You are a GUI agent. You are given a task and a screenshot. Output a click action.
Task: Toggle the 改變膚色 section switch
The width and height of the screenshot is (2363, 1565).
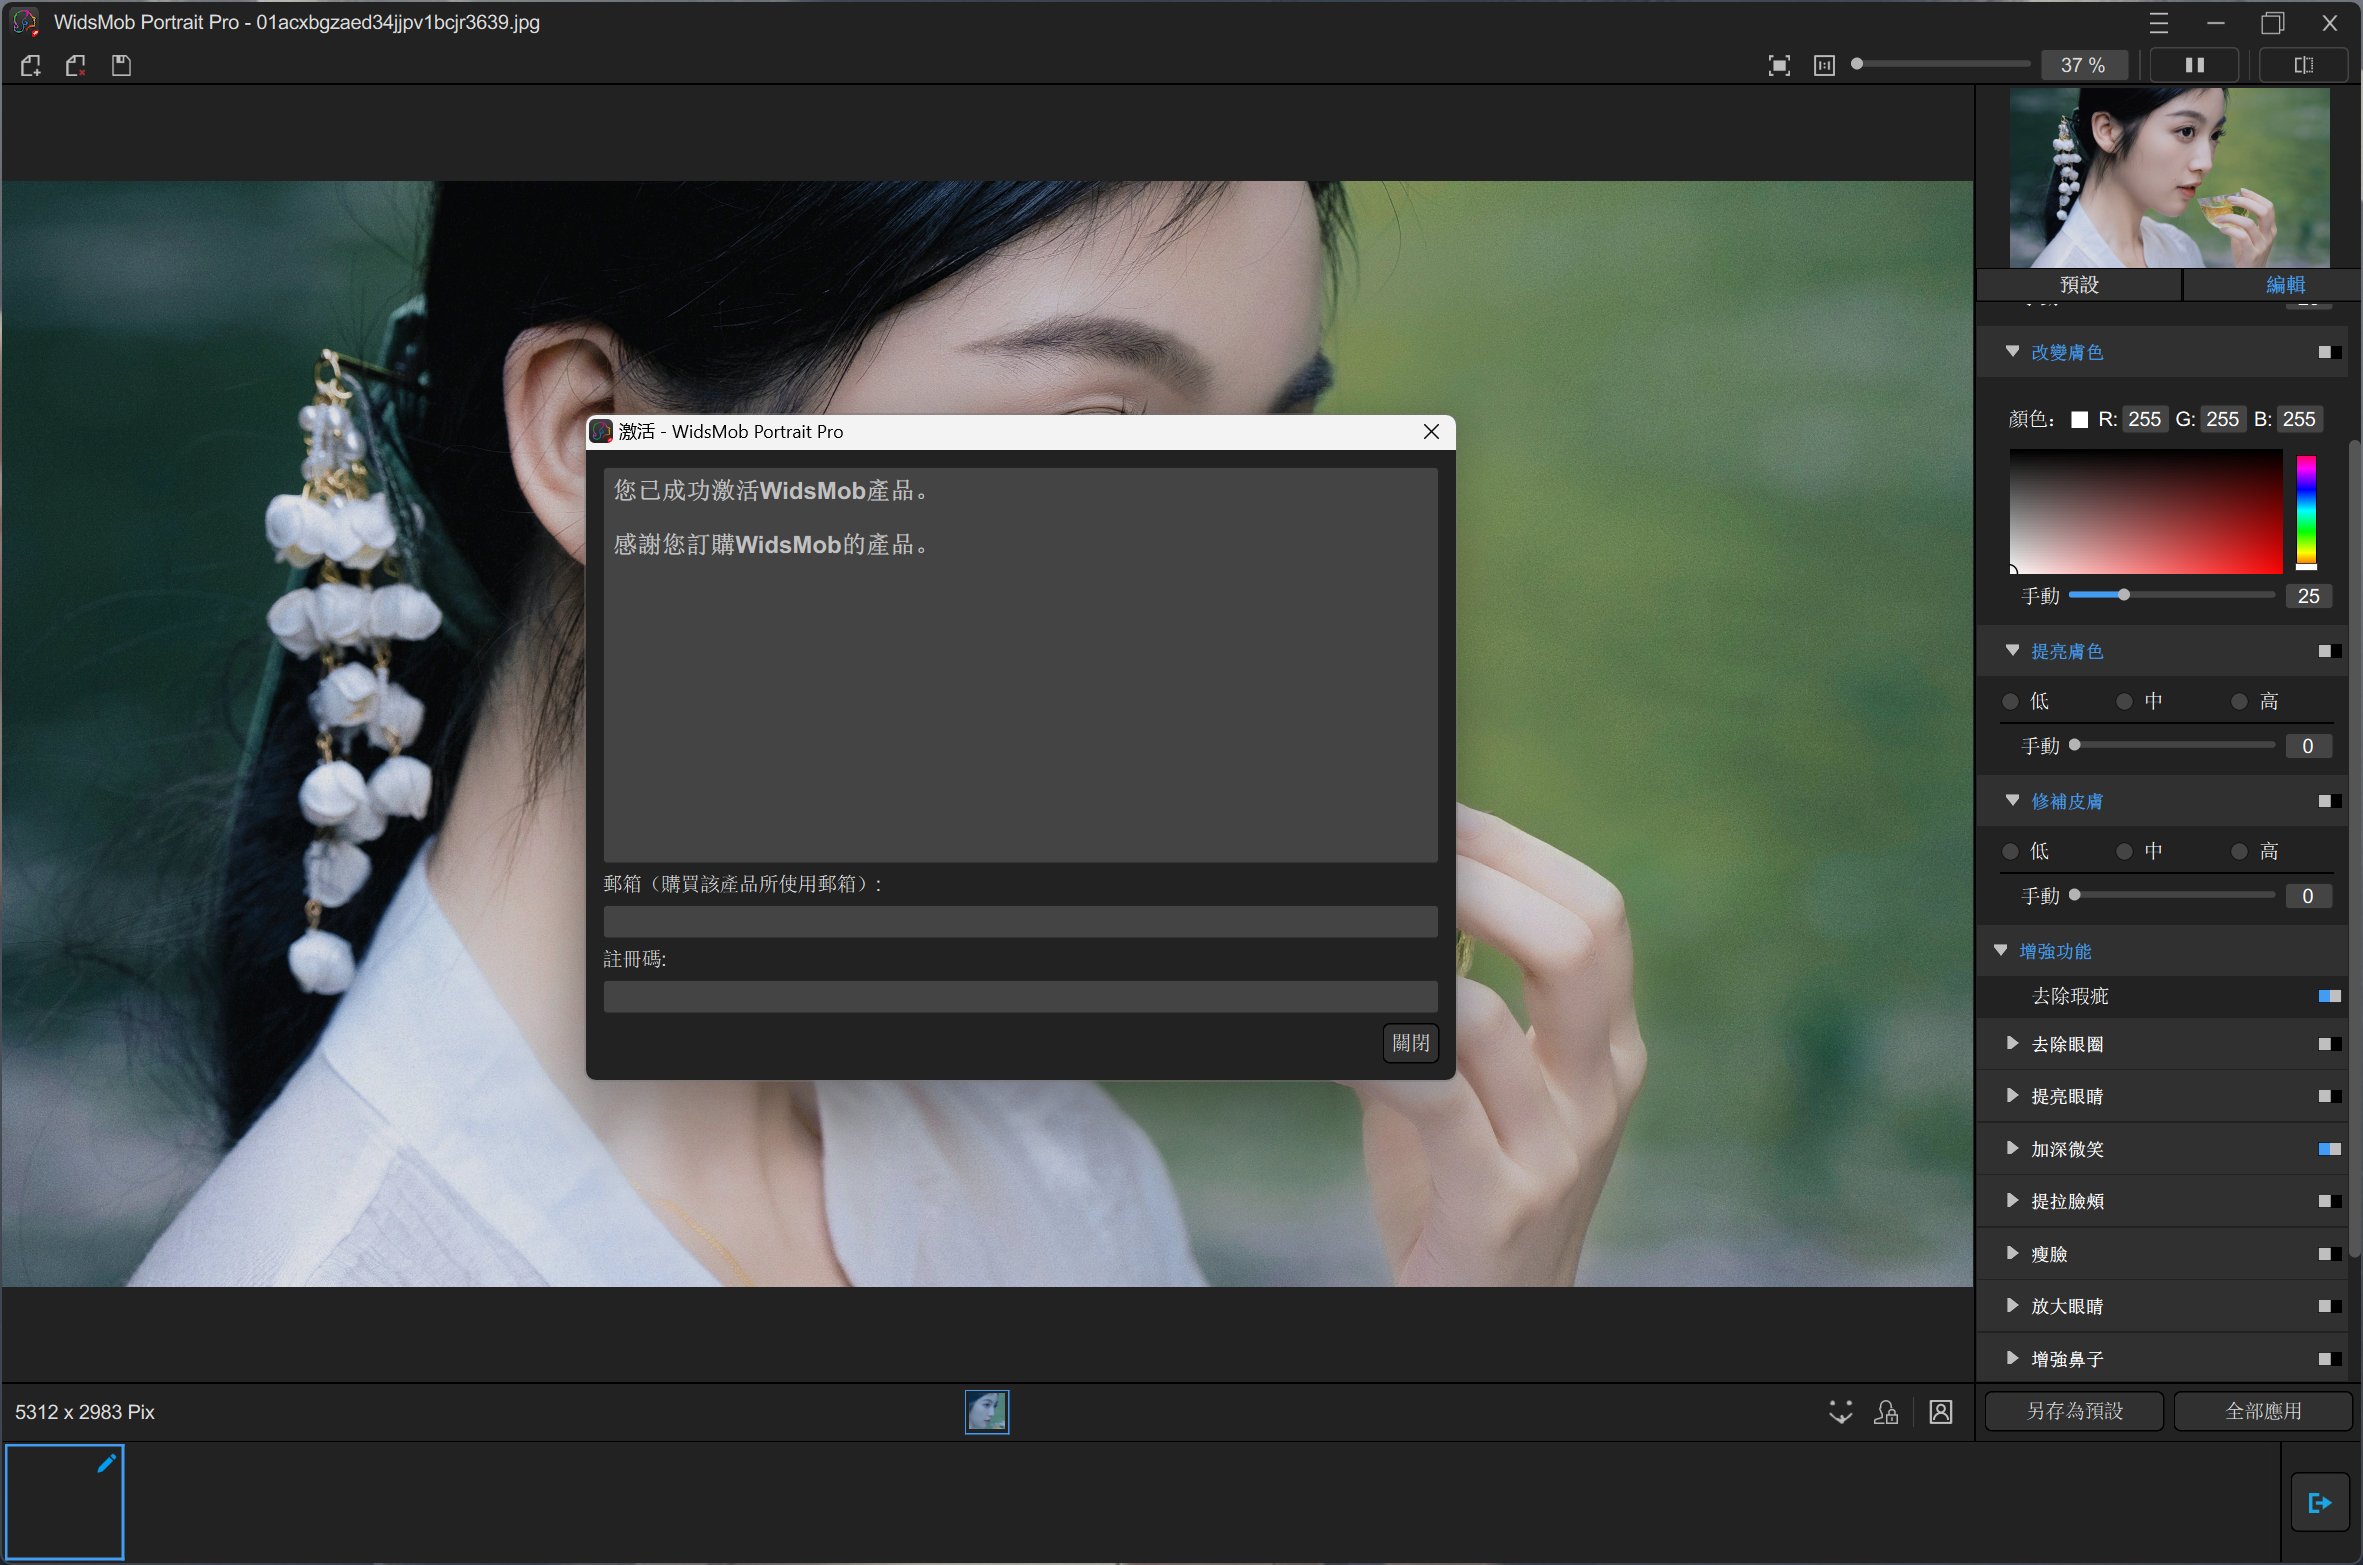pyautogui.click(x=2330, y=352)
